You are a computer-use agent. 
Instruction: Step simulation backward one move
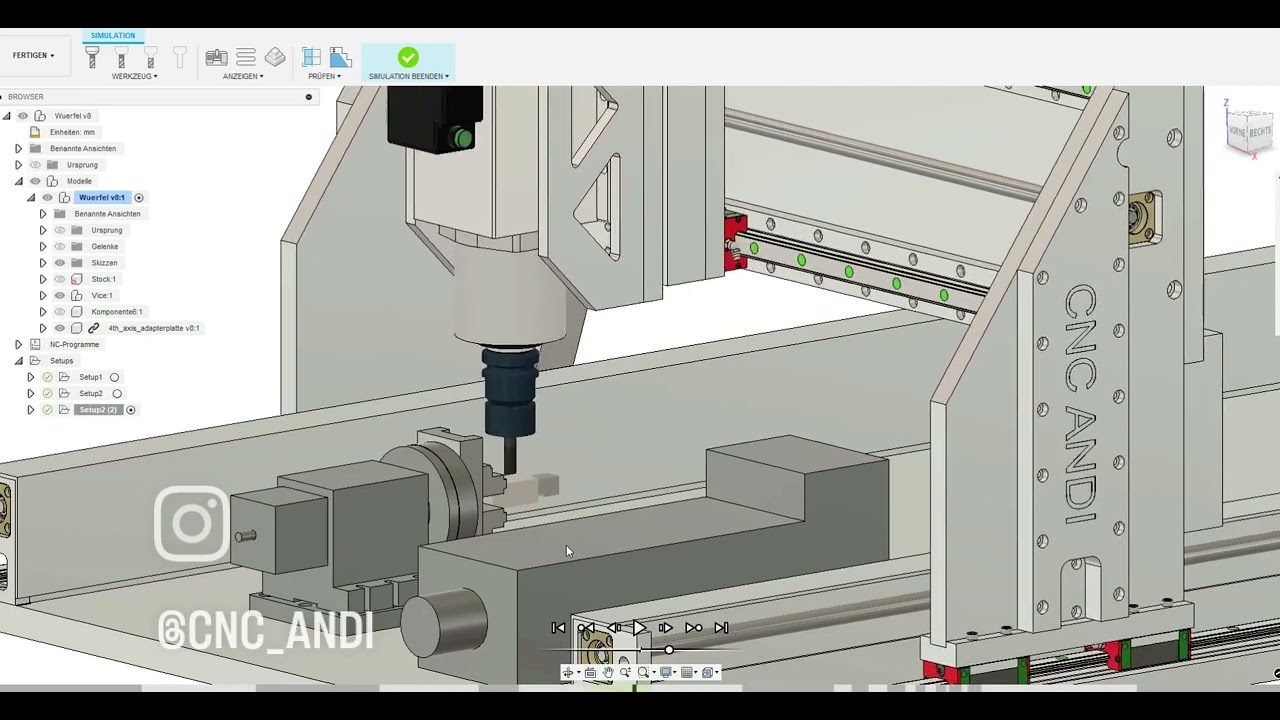(x=613, y=628)
